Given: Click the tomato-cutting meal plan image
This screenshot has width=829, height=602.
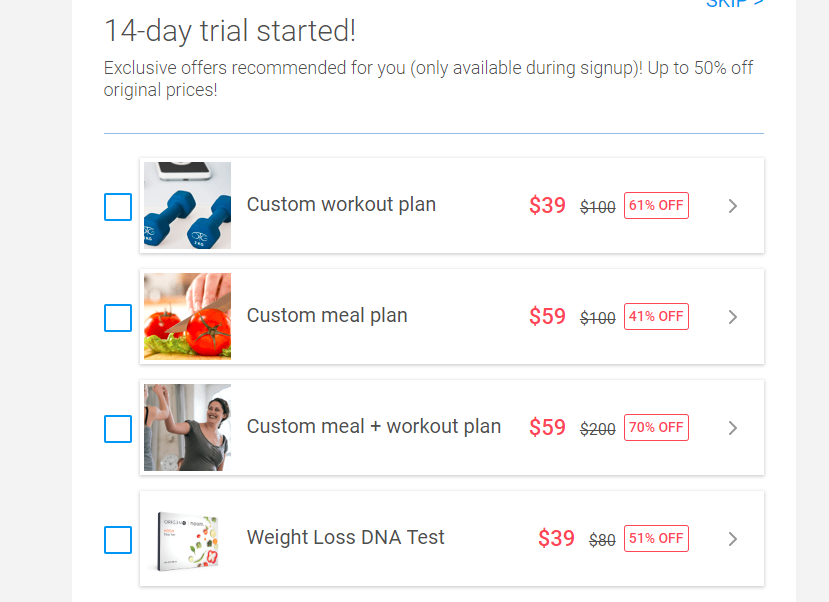Looking at the screenshot, I should (187, 316).
